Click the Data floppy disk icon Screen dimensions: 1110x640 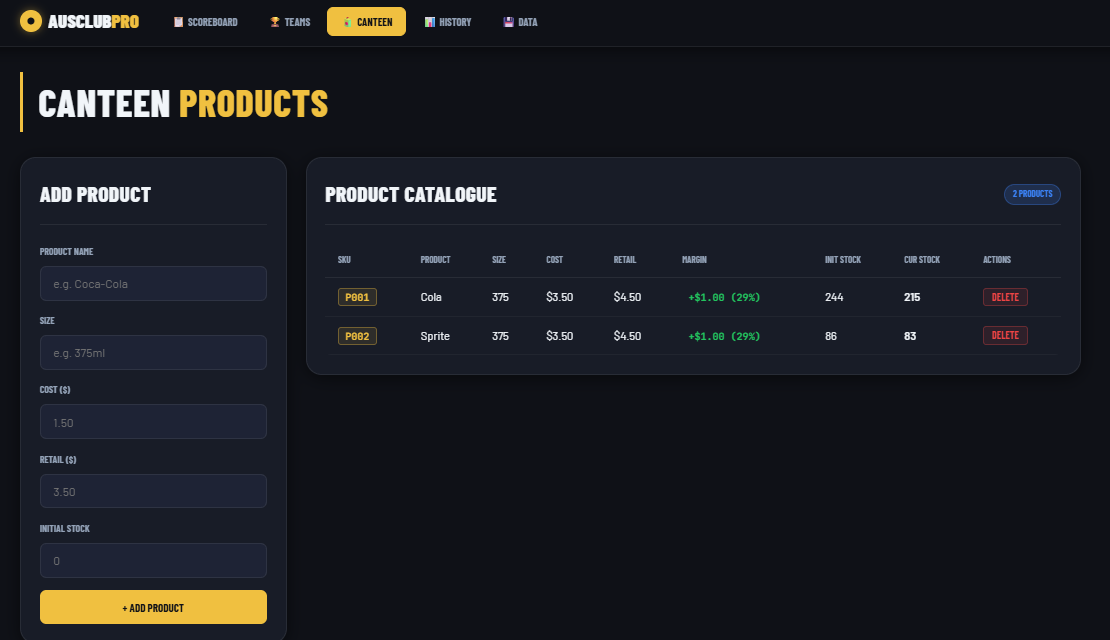(x=508, y=22)
